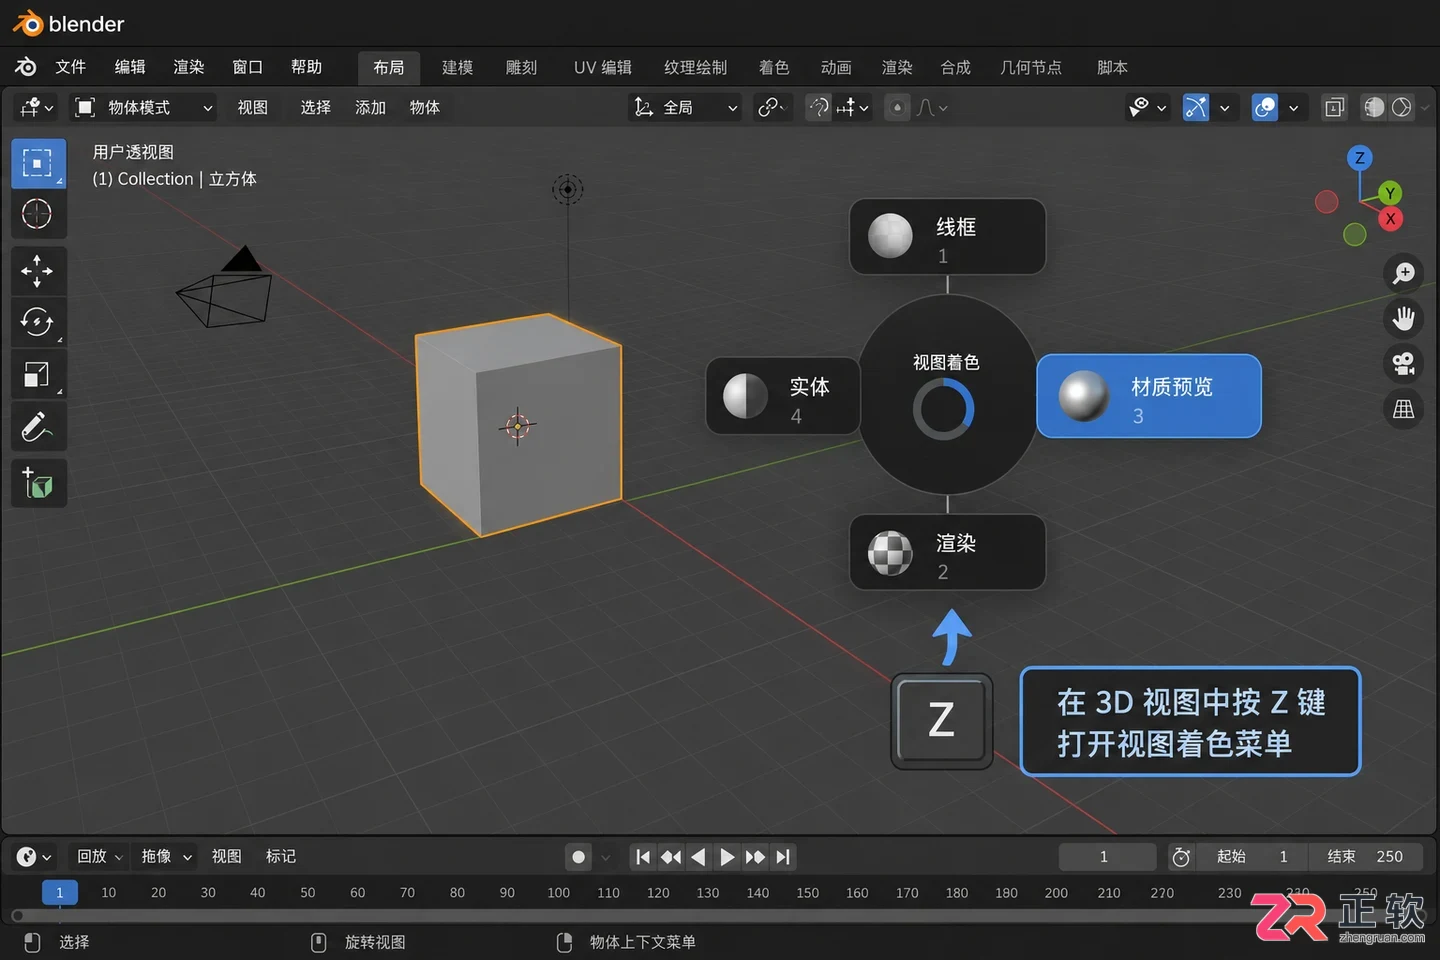
Task: Choose 实体 in the shading pie menu
Action: [x=783, y=397]
